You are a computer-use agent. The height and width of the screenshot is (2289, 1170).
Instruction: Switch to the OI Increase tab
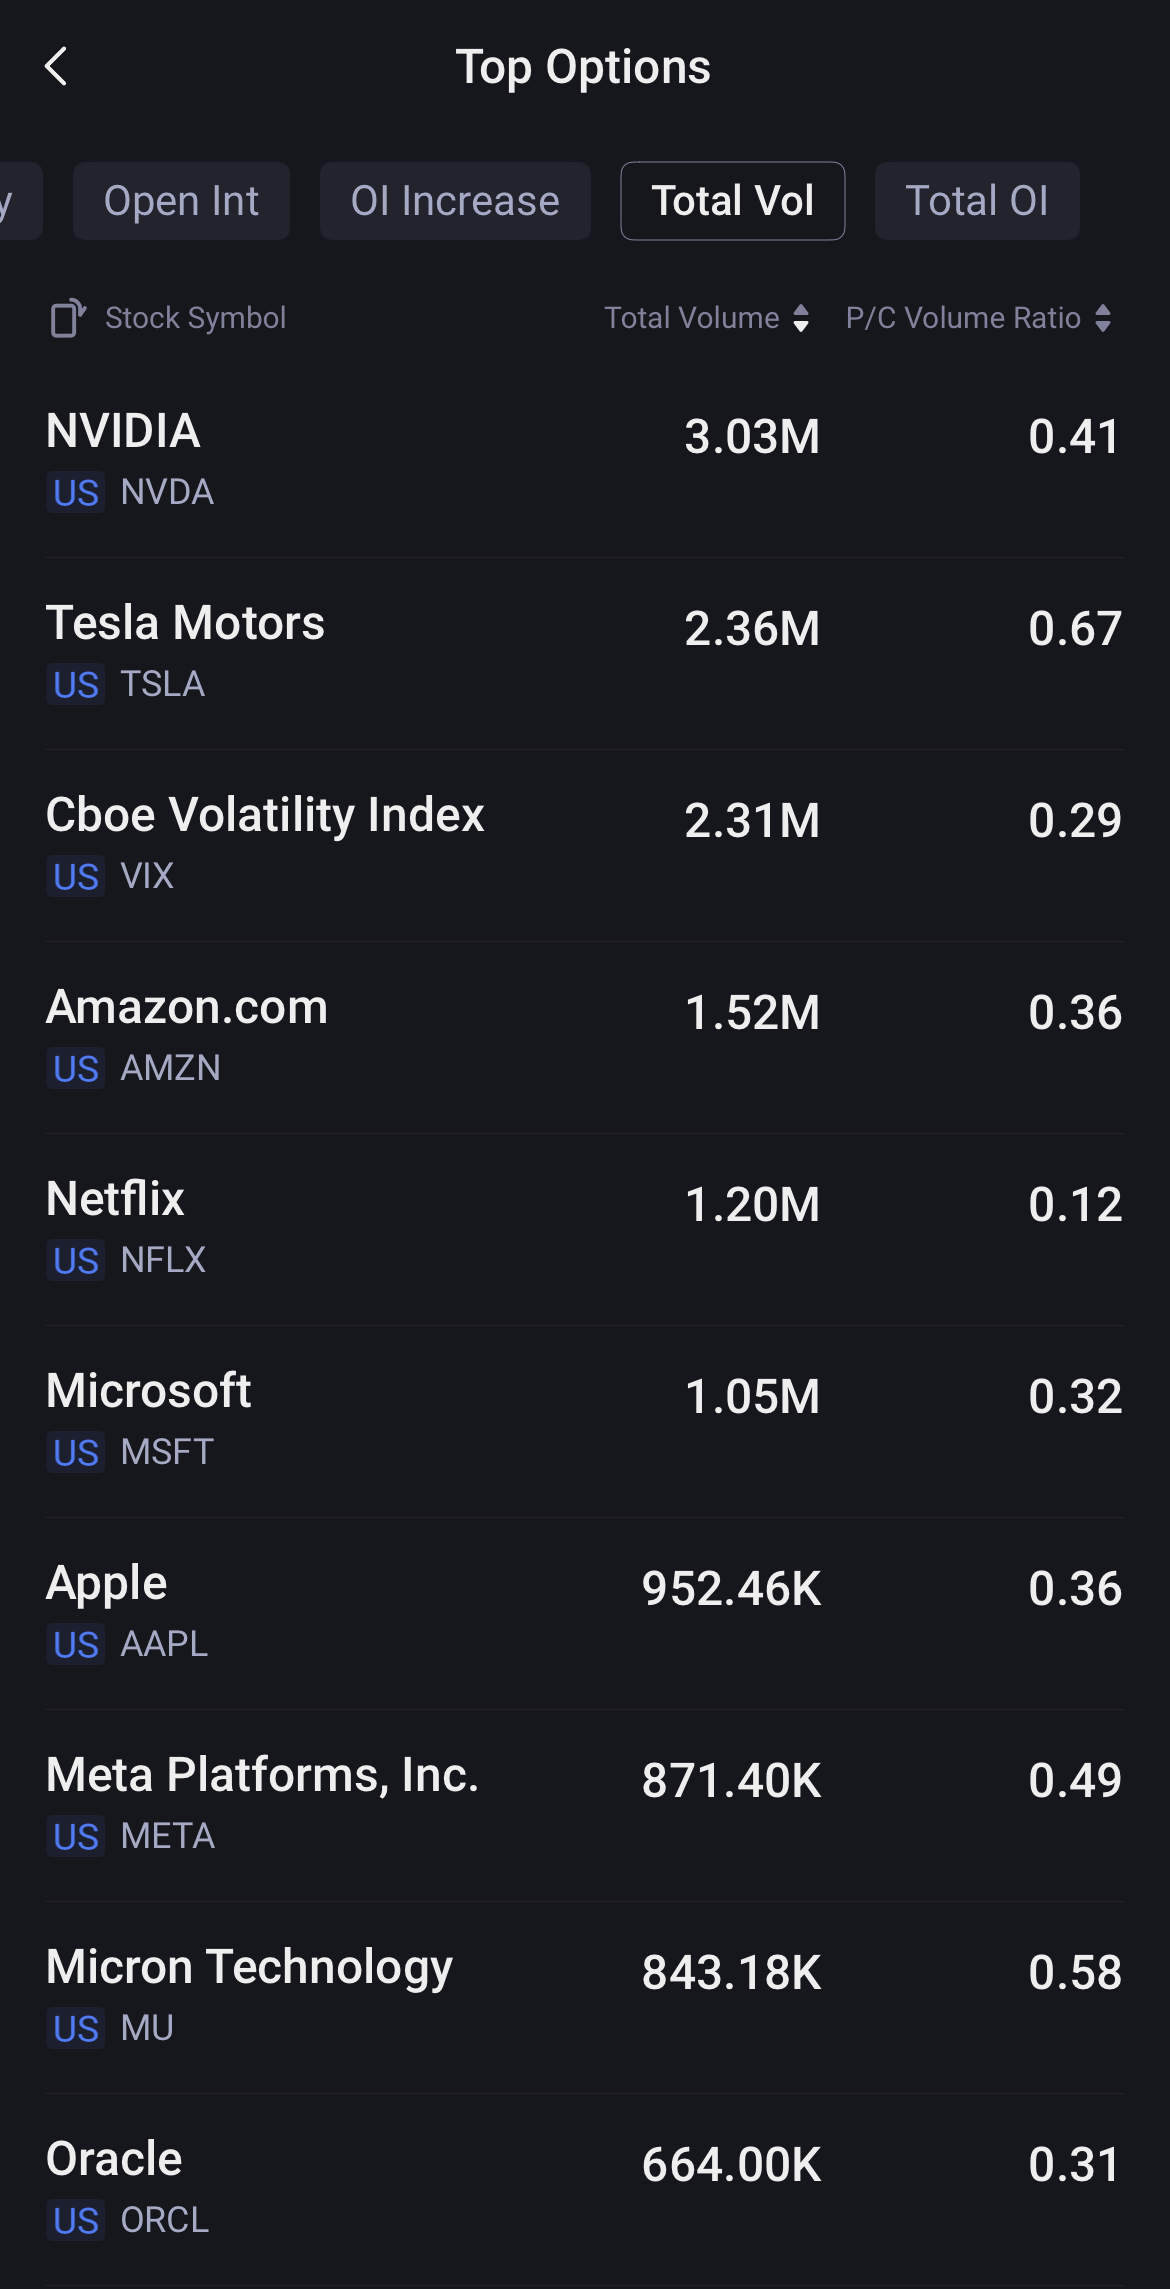[455, 201]
